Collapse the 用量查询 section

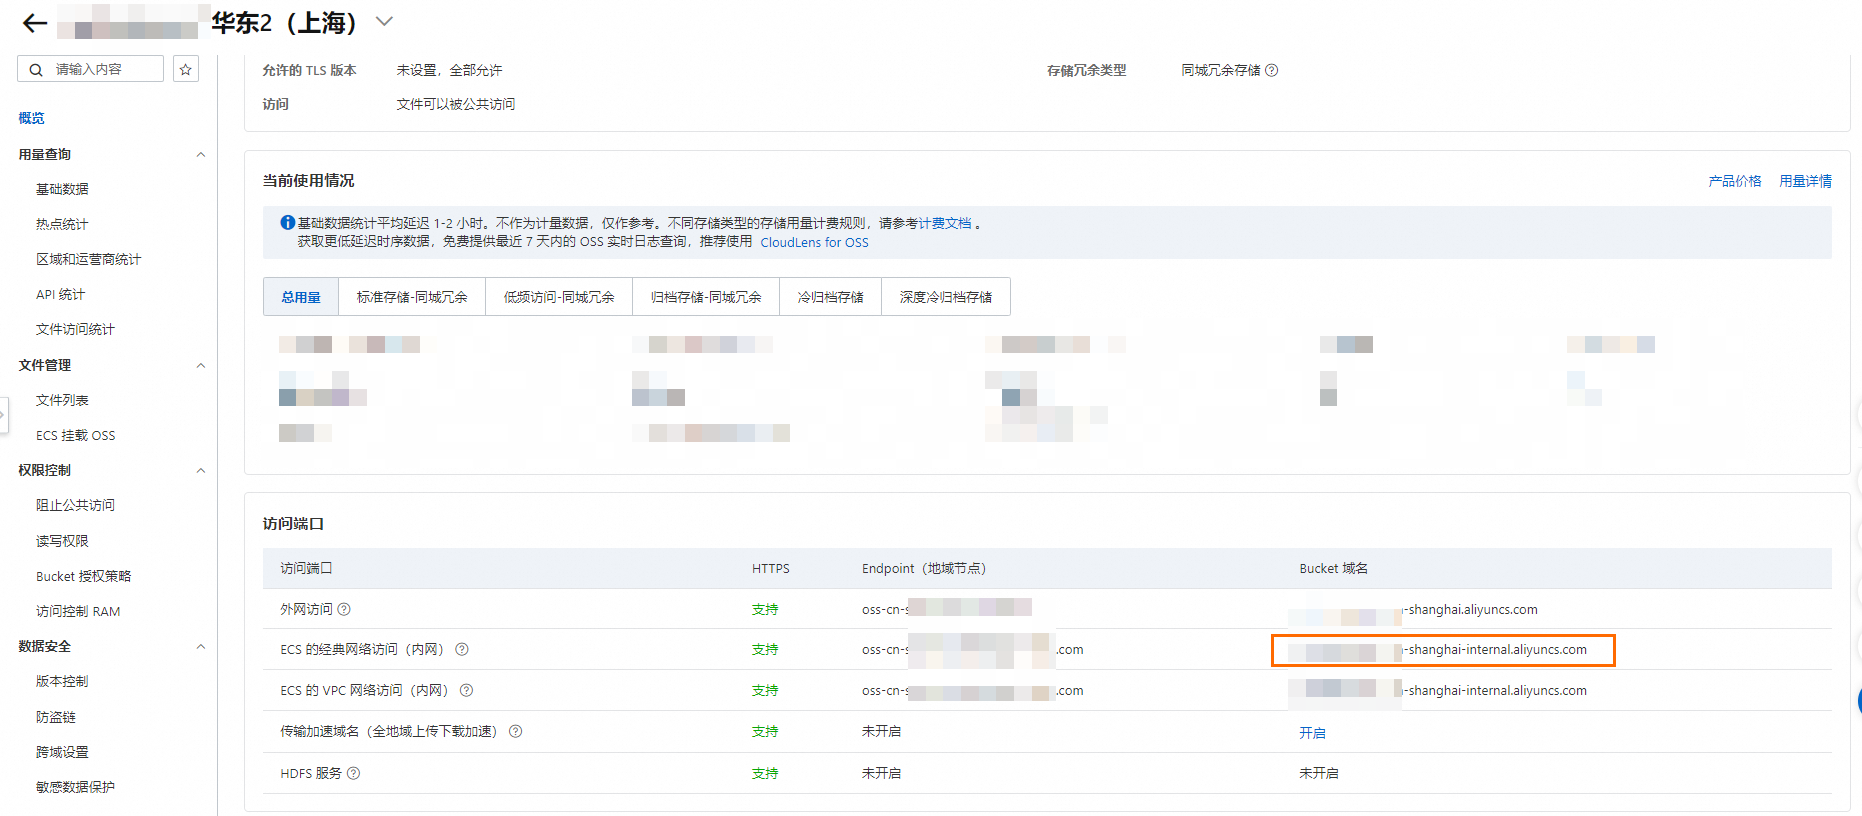pos(201,154)
